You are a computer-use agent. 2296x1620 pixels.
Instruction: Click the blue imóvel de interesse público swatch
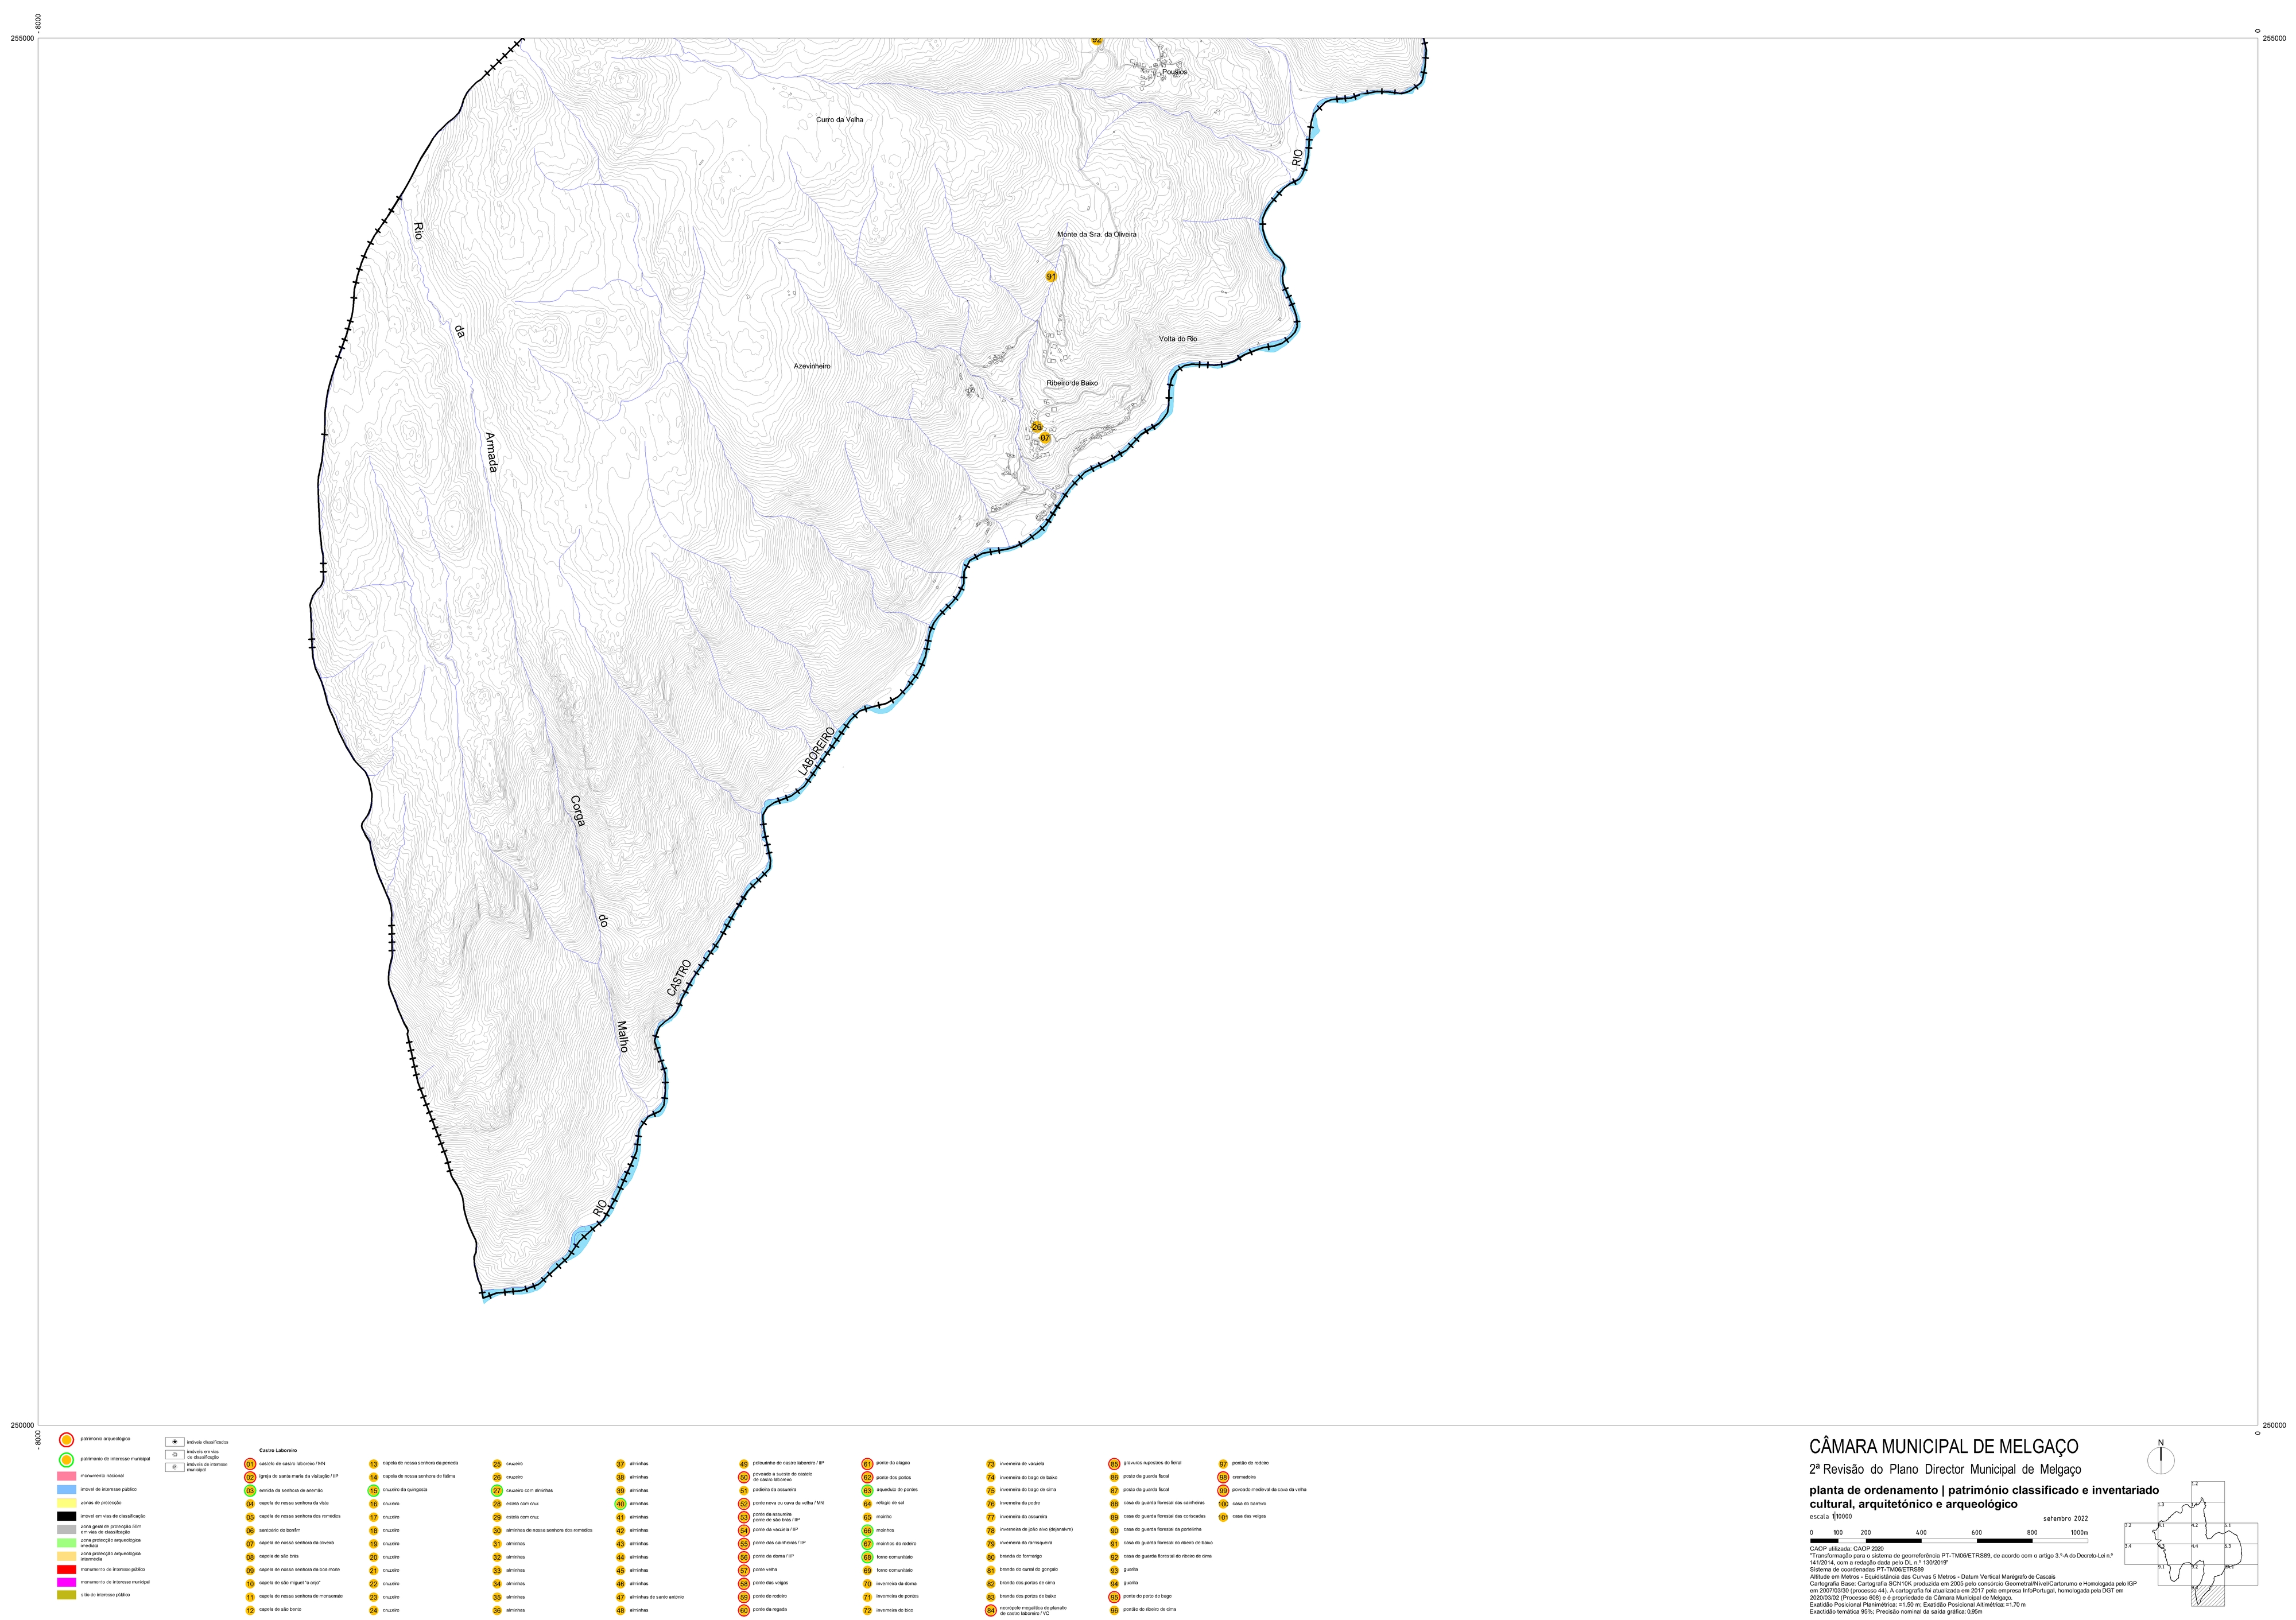[x=66, y=1489]
